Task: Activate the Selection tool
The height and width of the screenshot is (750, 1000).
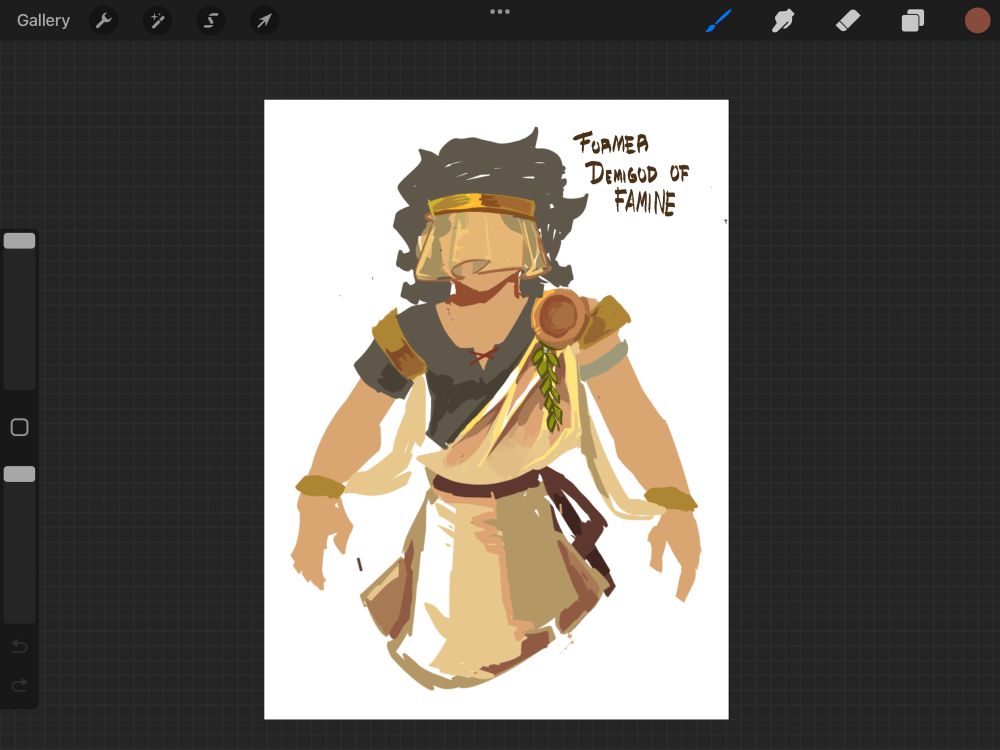Action: (210, 21)
